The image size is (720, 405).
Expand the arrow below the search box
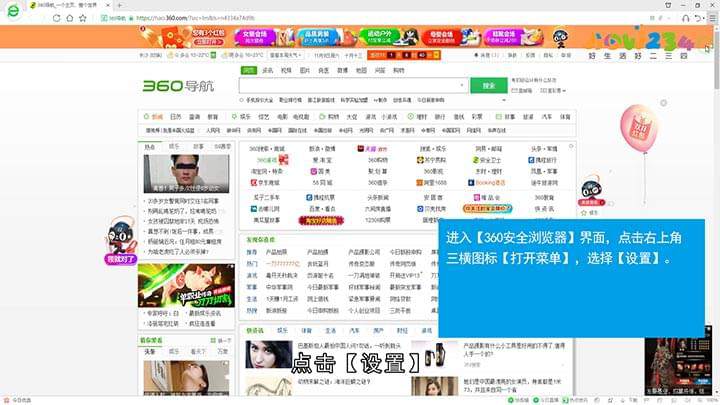[504, 100]
